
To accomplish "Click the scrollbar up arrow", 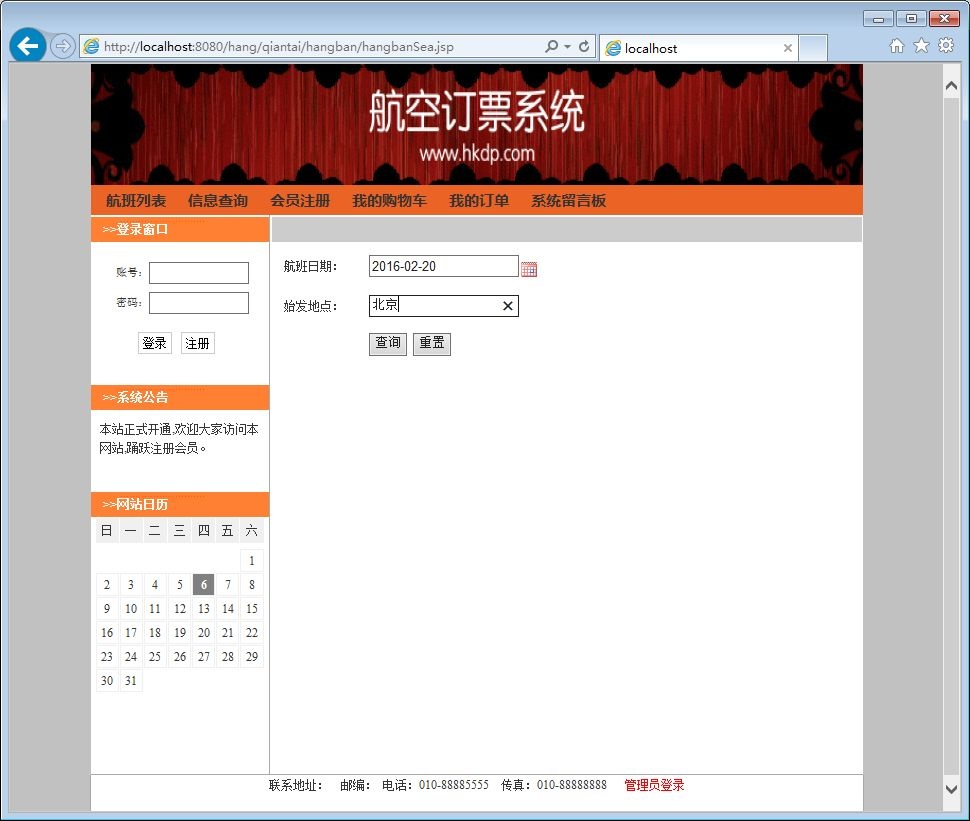I will pyautogui.click(x=951, y=87).
